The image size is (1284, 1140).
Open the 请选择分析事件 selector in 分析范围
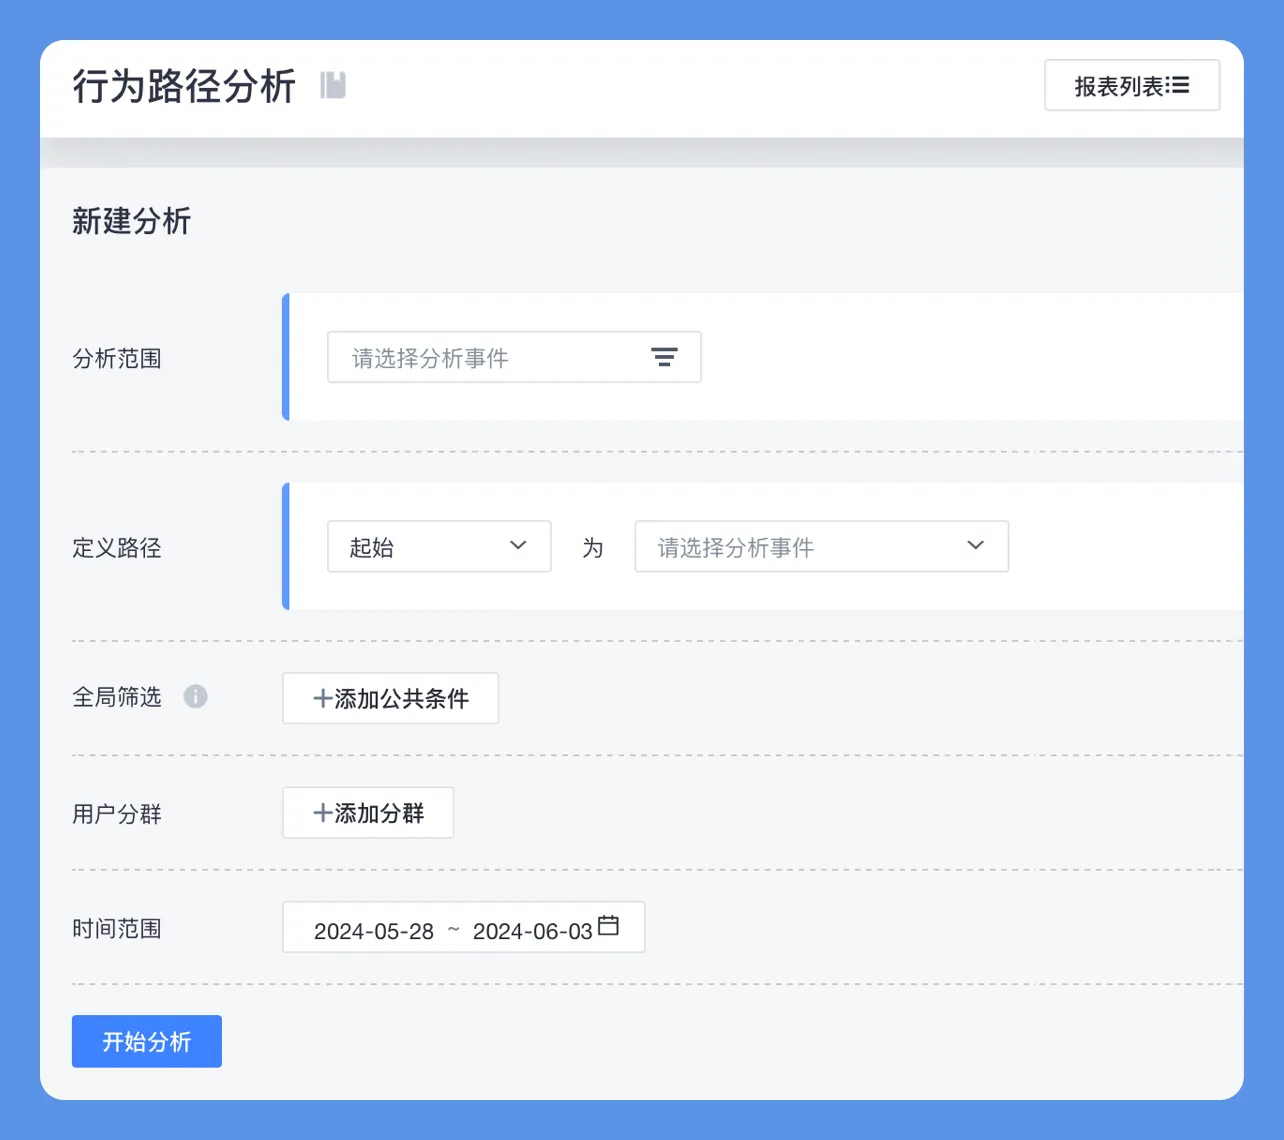tap(514, 357)
